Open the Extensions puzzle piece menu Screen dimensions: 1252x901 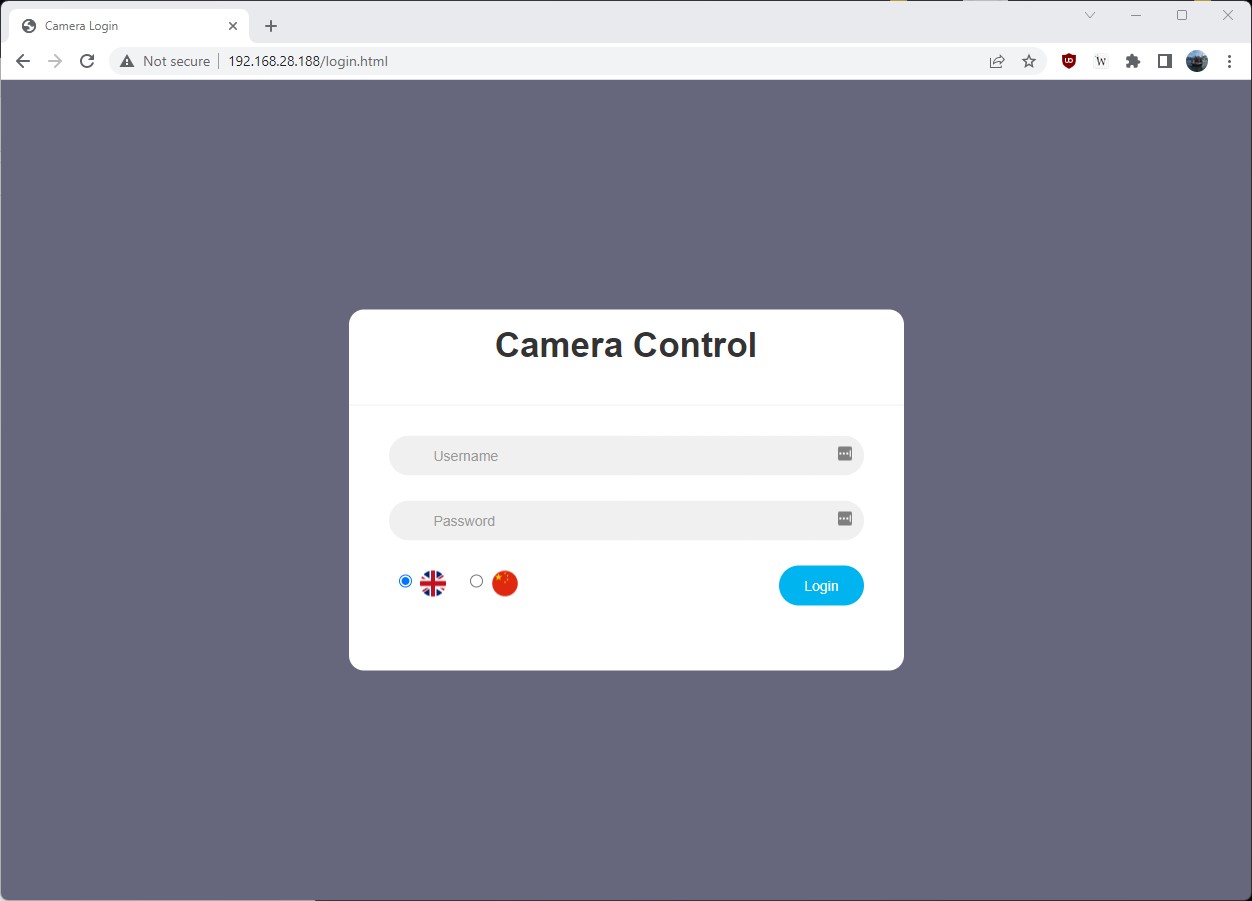[x=1133, y=61]
